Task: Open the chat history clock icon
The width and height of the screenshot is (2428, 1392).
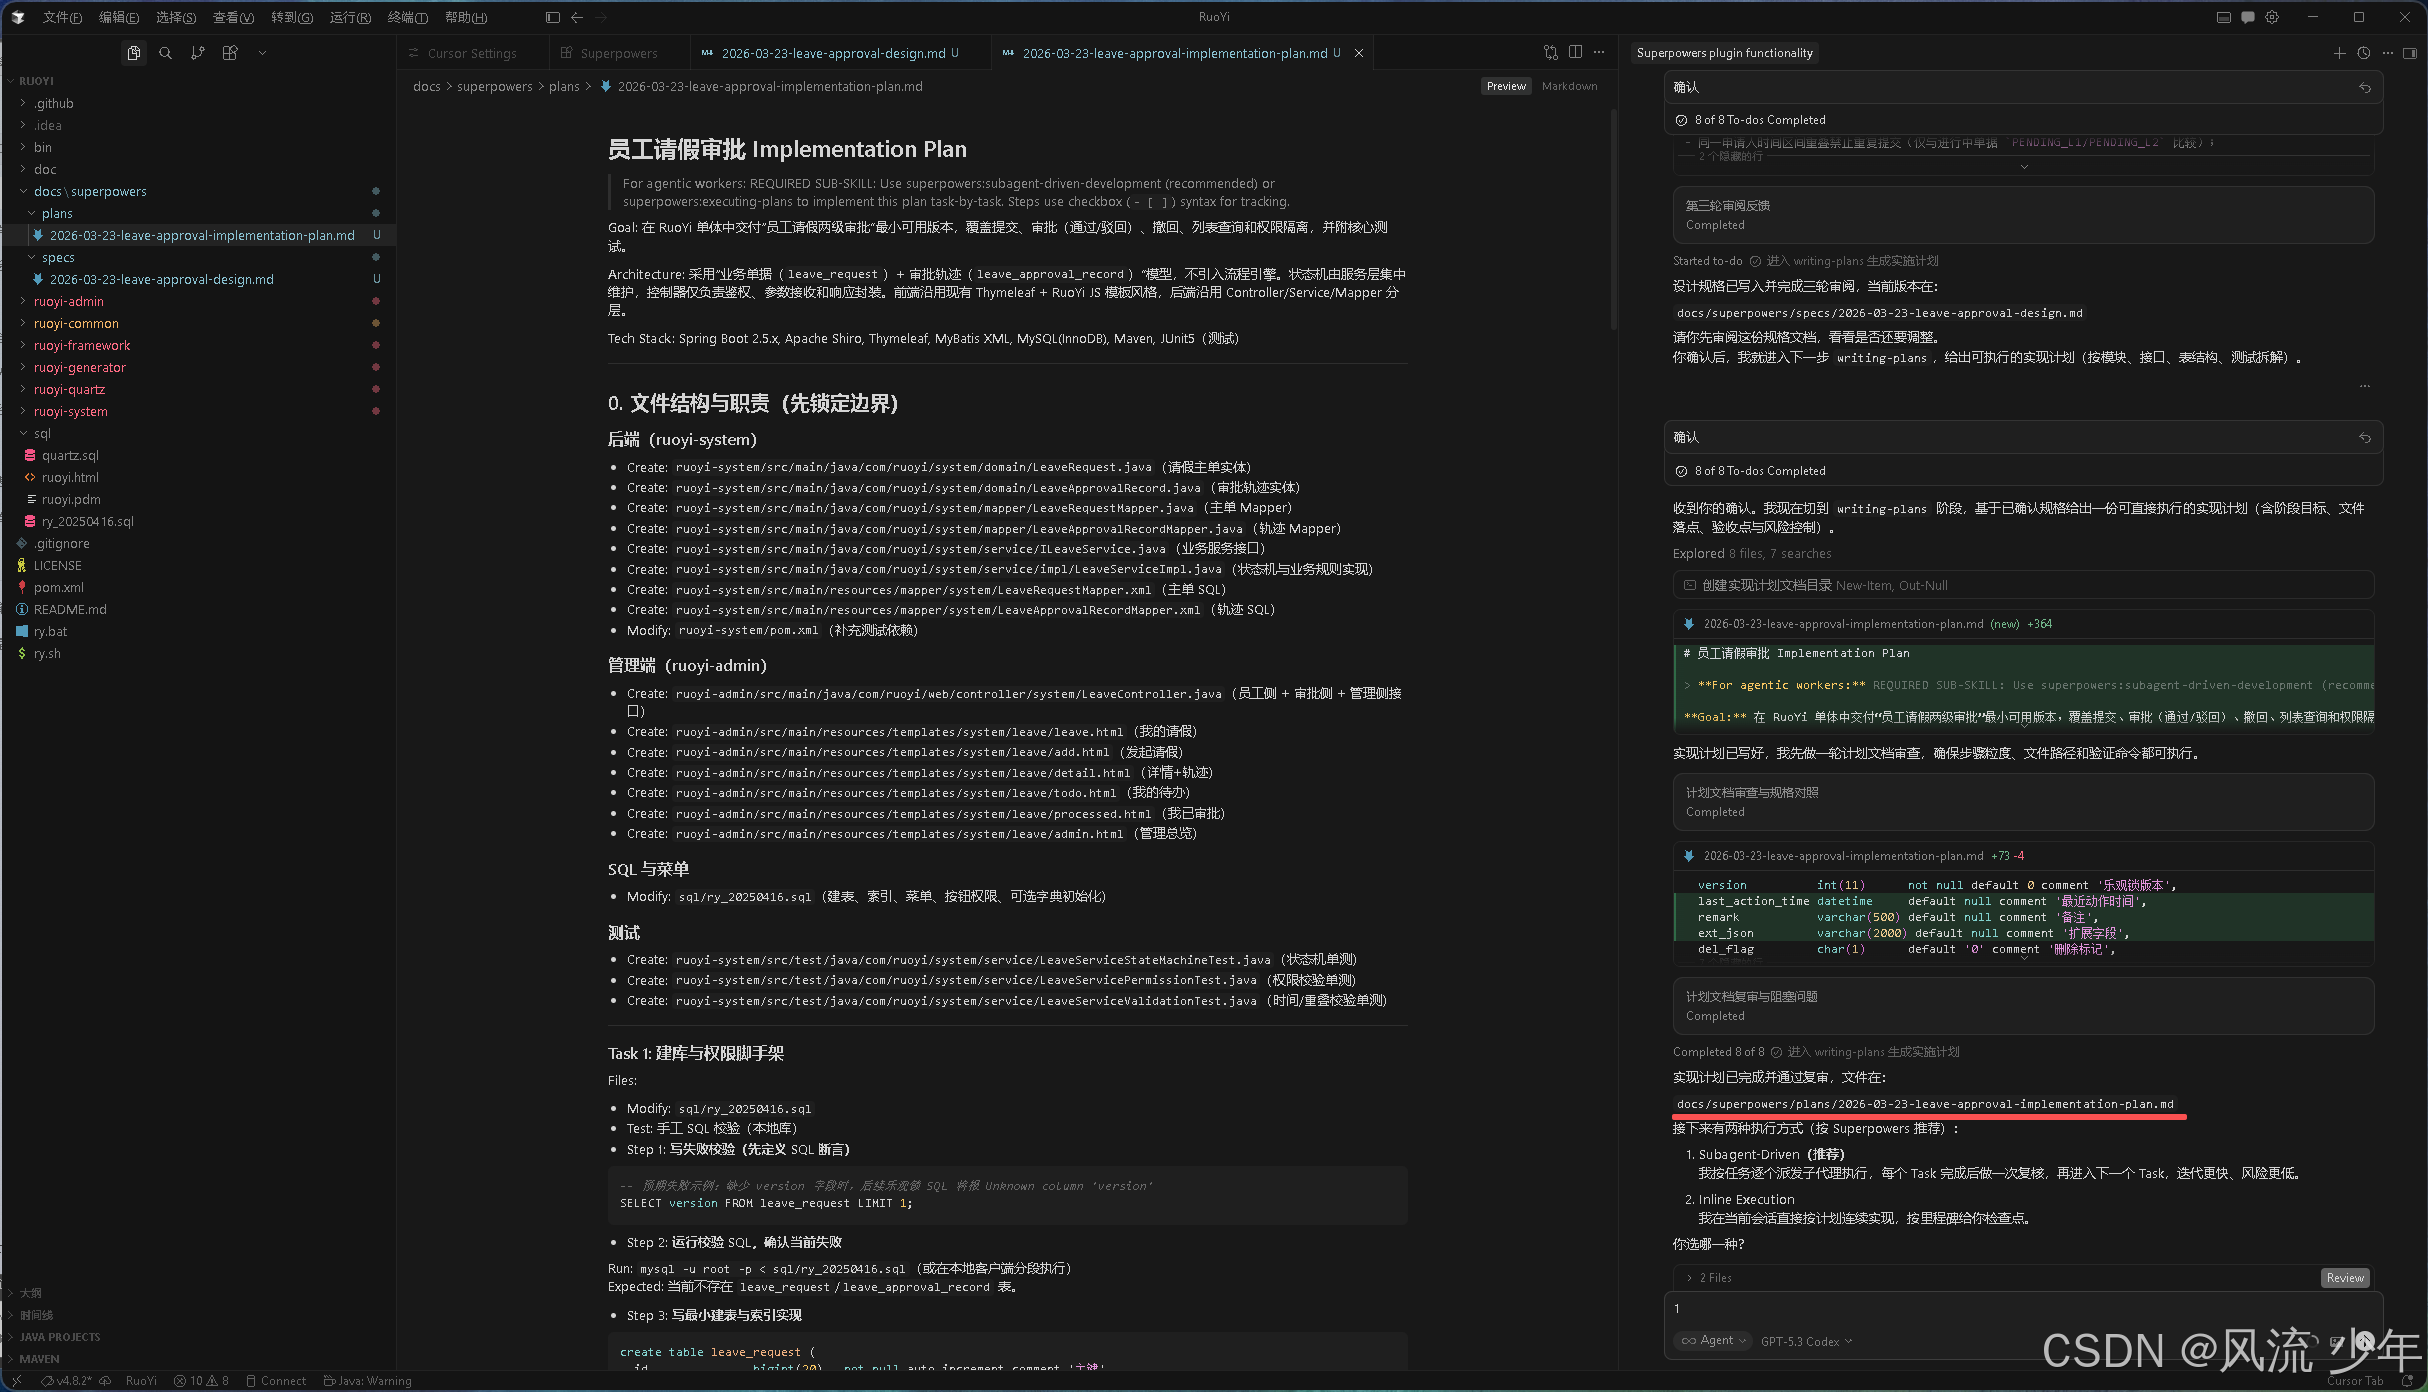Action: [x=2363, y=53]
